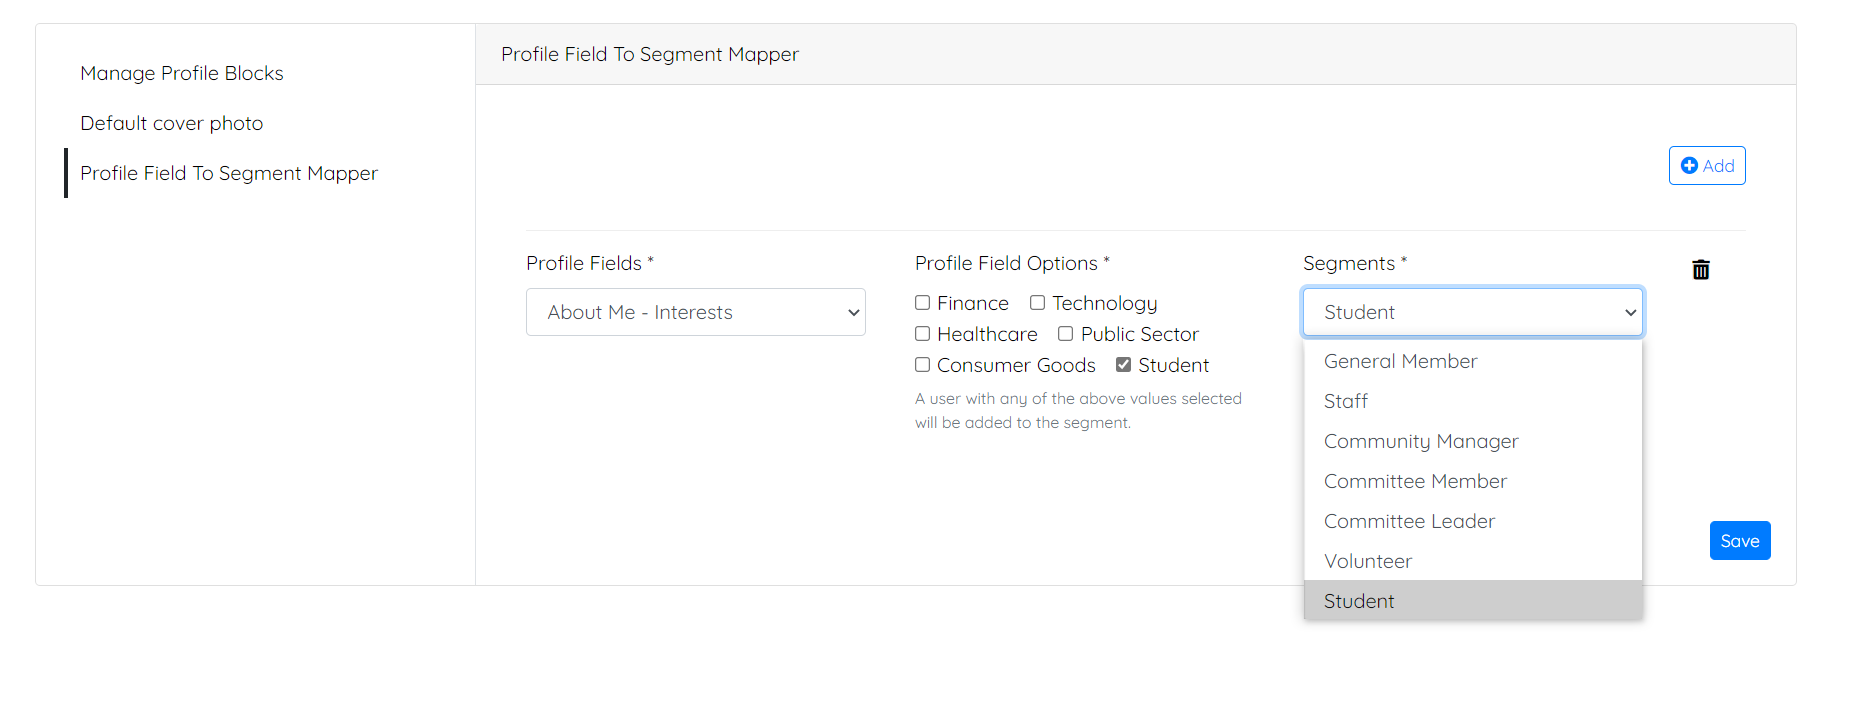1850x722 pixels.
Task: Select Committee Member segment option
Action: pos(1473,481)
